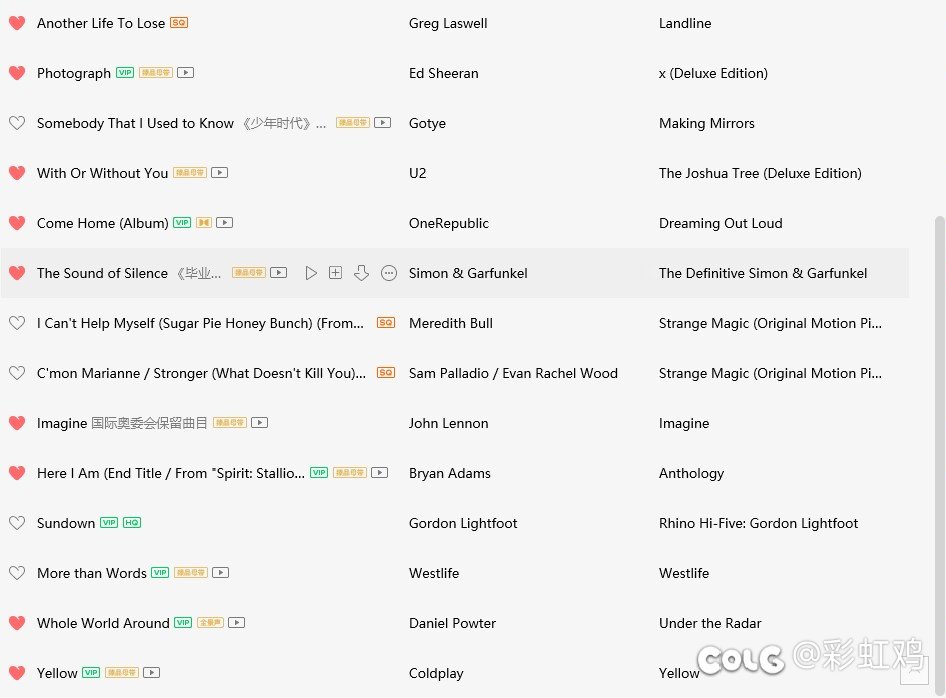This screenshot has width=946, height=698.
Task: Click the VIP badge on Yellow
Action: pos(91,673)
